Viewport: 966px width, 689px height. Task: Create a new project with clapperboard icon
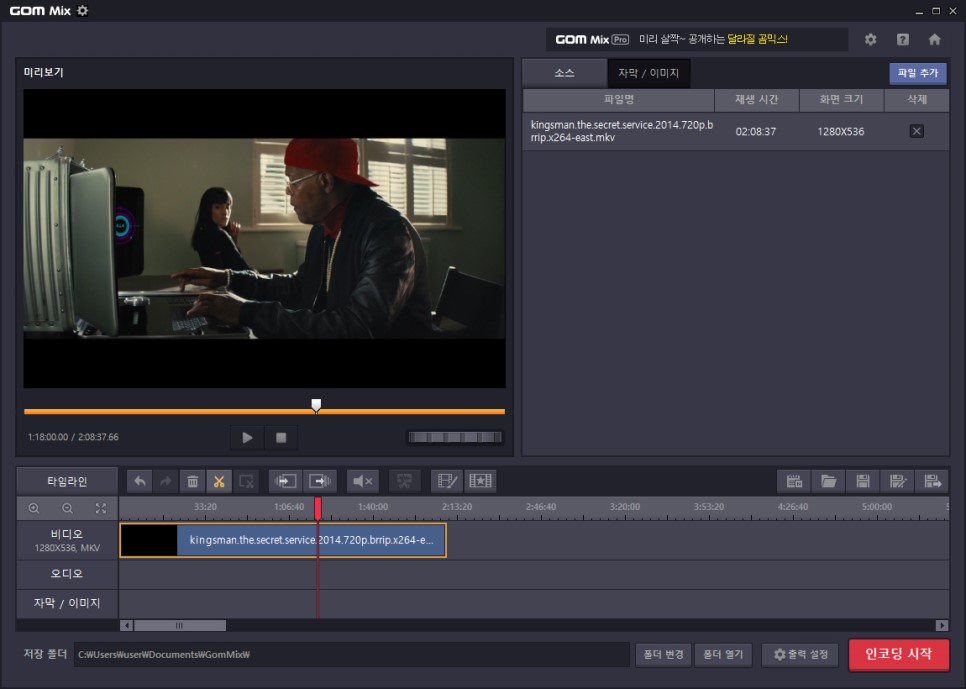point(794,481)
